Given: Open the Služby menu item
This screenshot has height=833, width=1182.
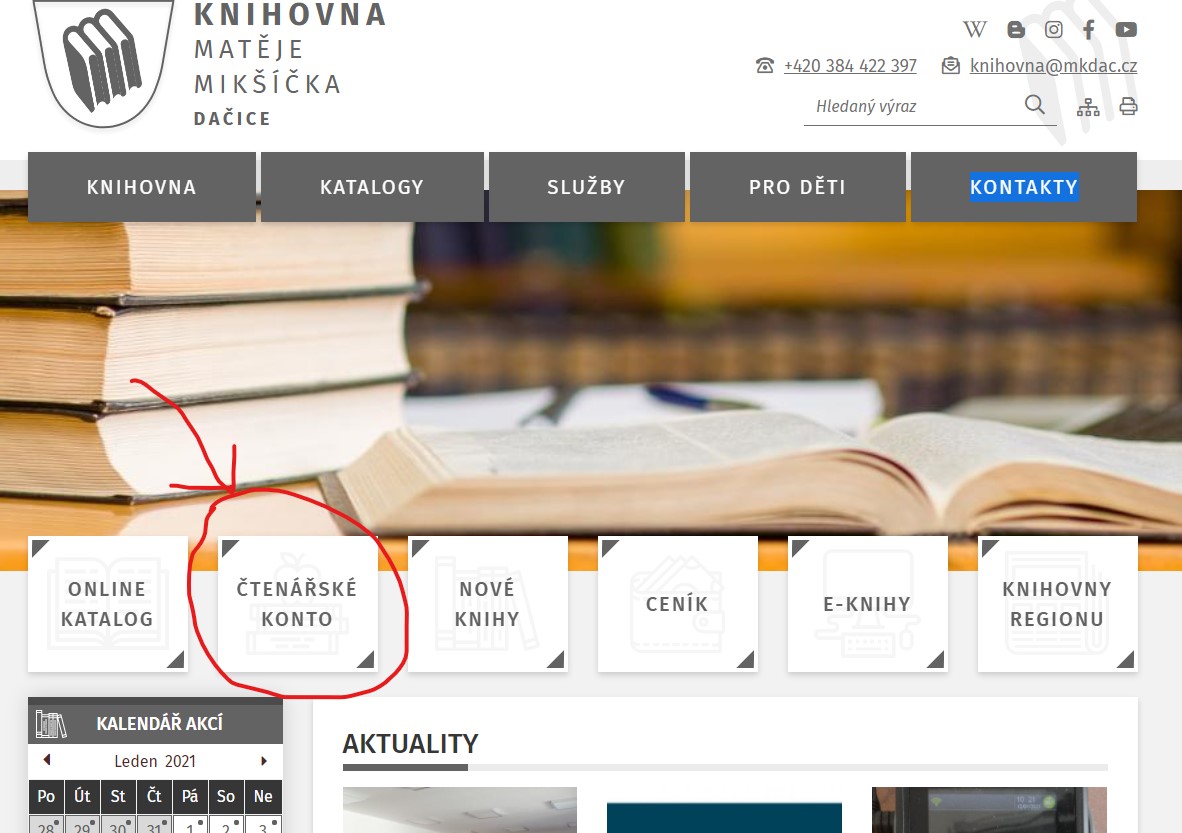Looking at the screenshot, I should [x=586, y=187].
